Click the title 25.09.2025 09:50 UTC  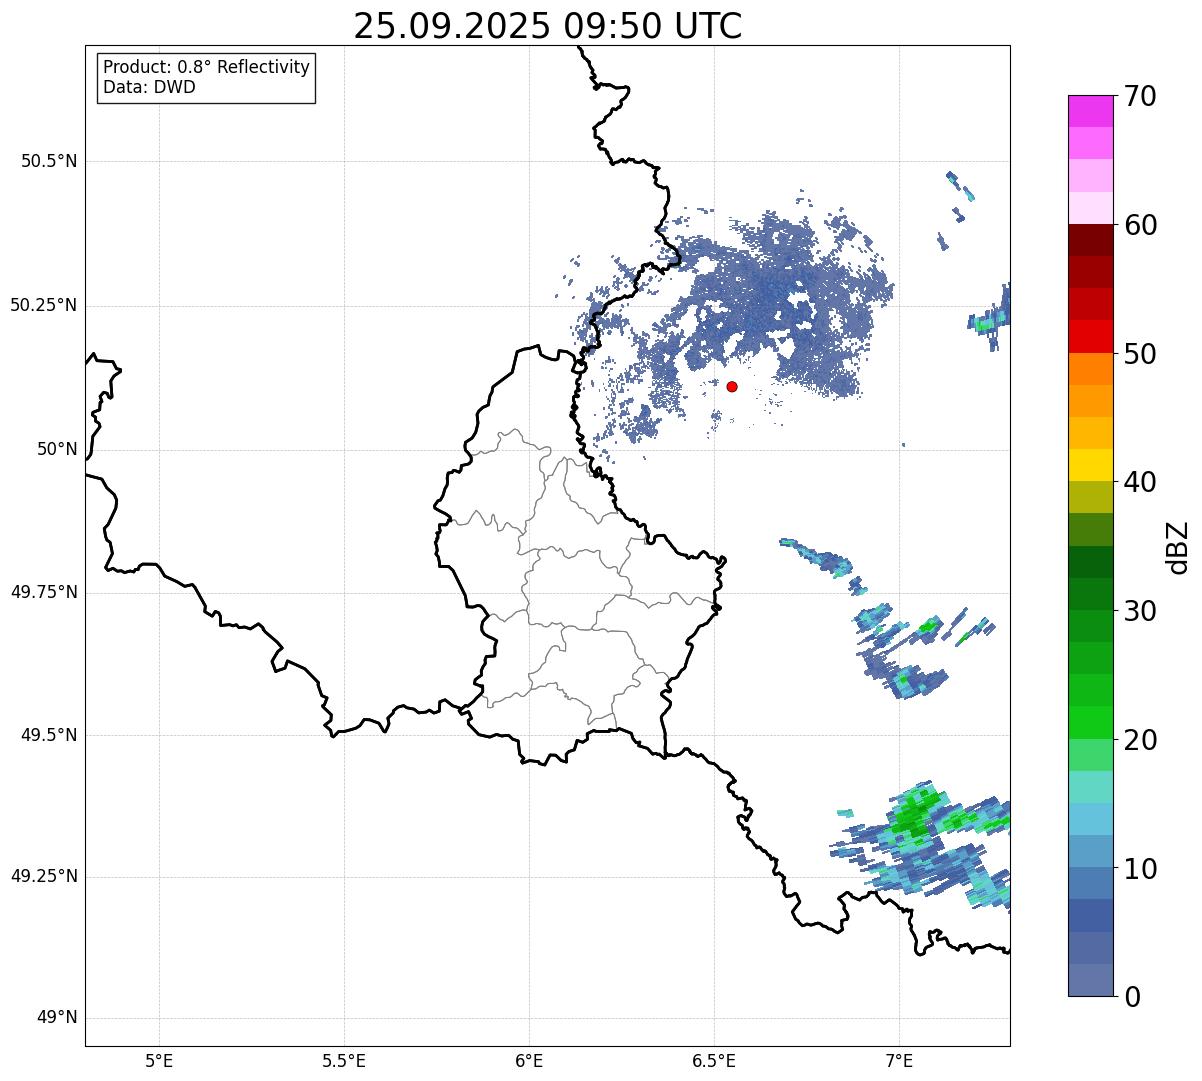[548, 26]
